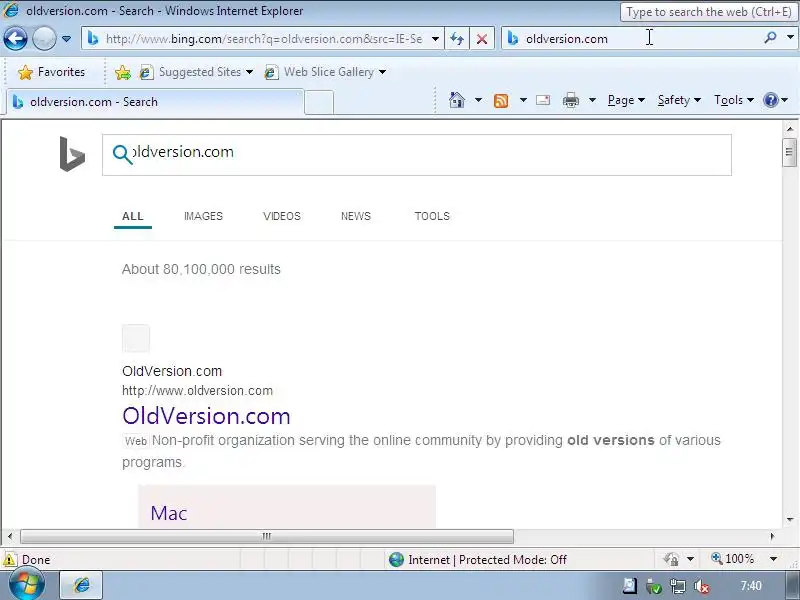Switch to the NEWS tab
The height and width of the screenshot is (600, 800).
(356, 216)
